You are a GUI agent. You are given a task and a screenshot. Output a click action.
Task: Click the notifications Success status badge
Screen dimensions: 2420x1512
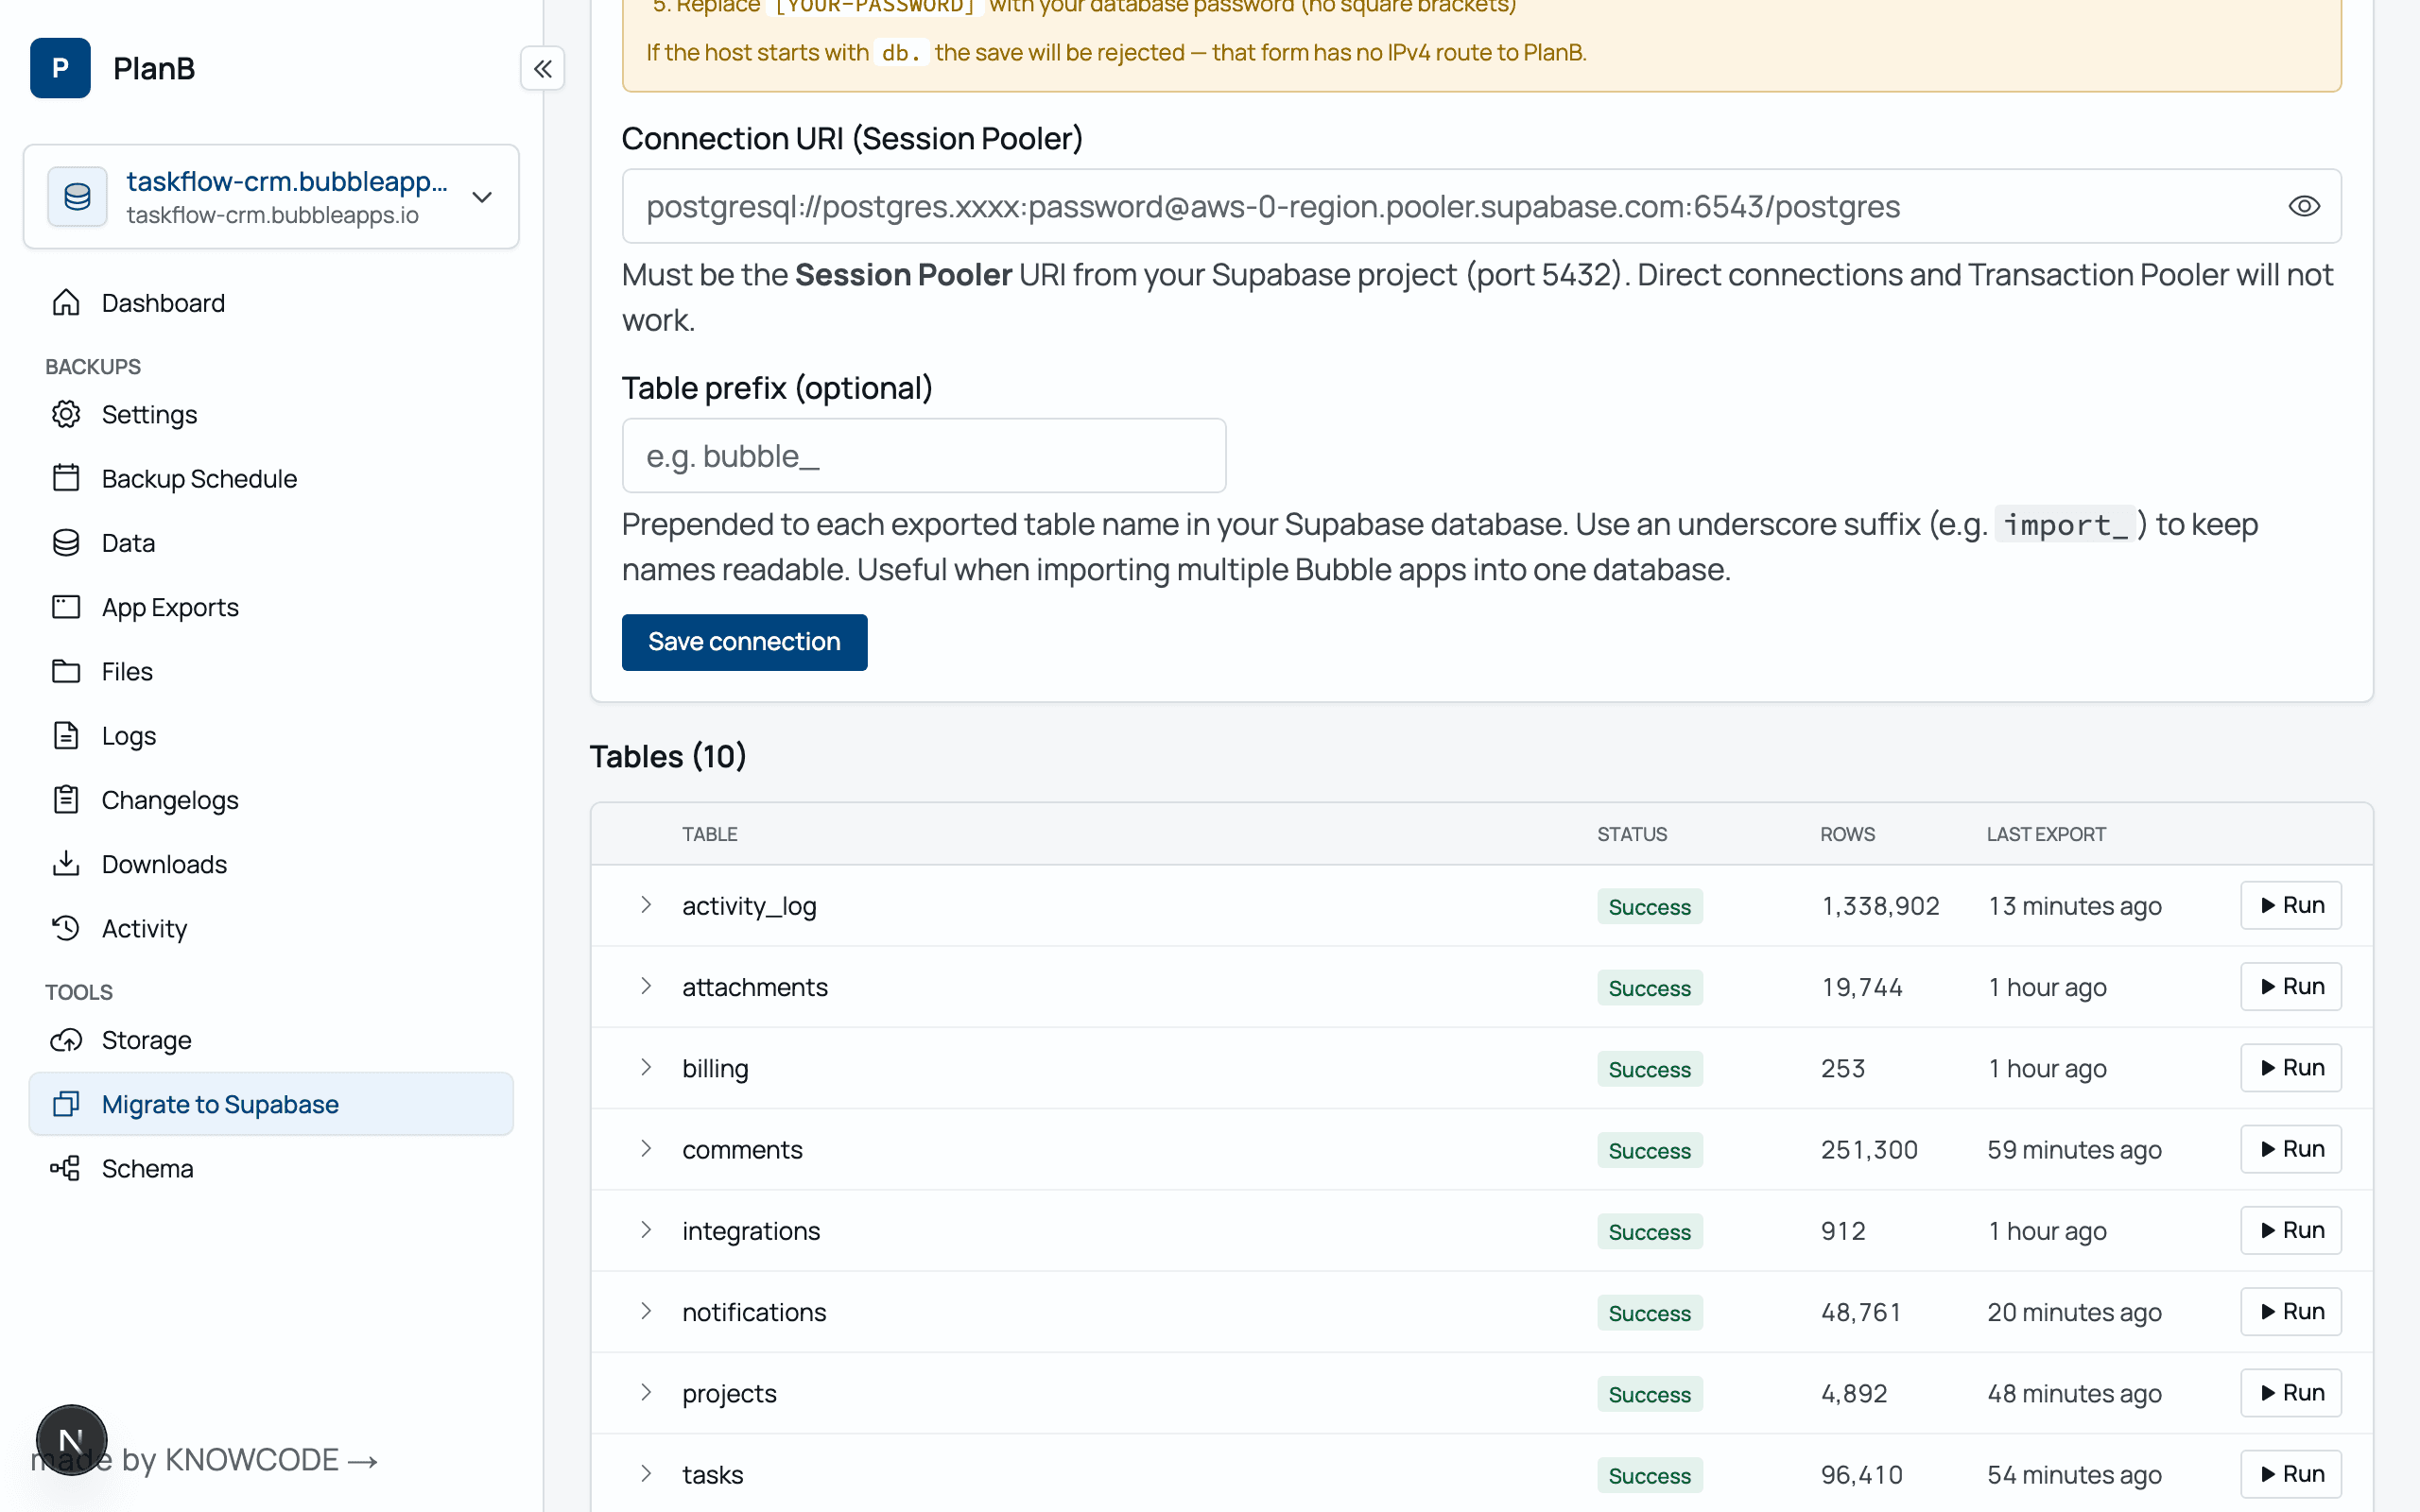(x=1649, y=1312)
